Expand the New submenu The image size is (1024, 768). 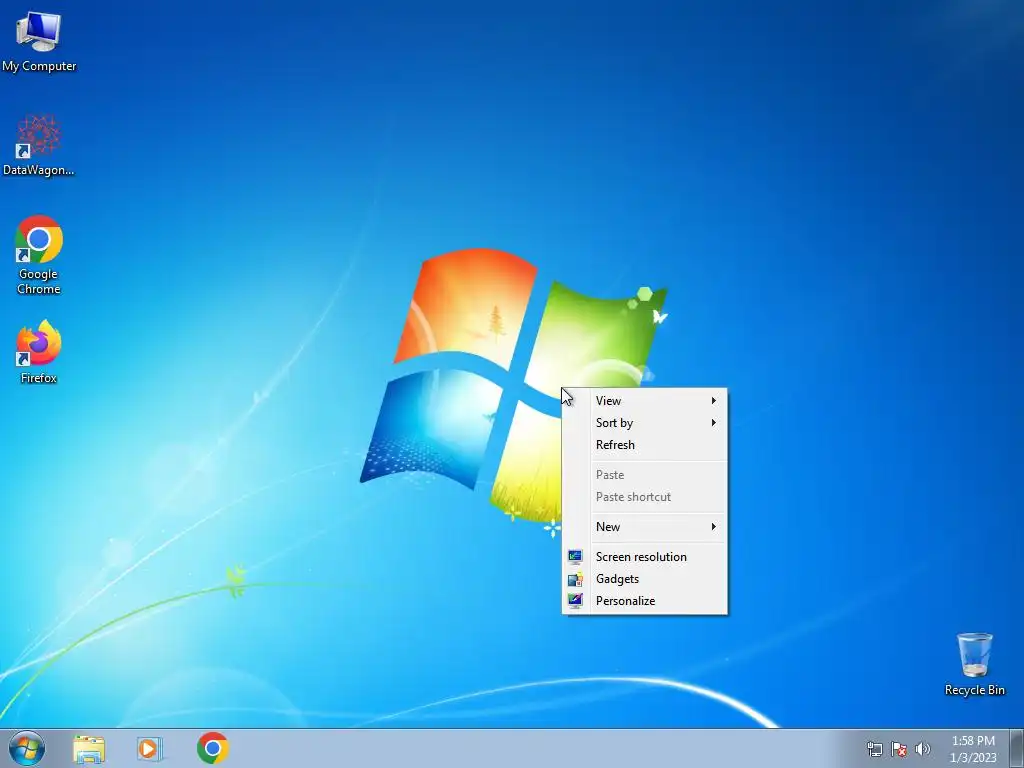point(645,526)
